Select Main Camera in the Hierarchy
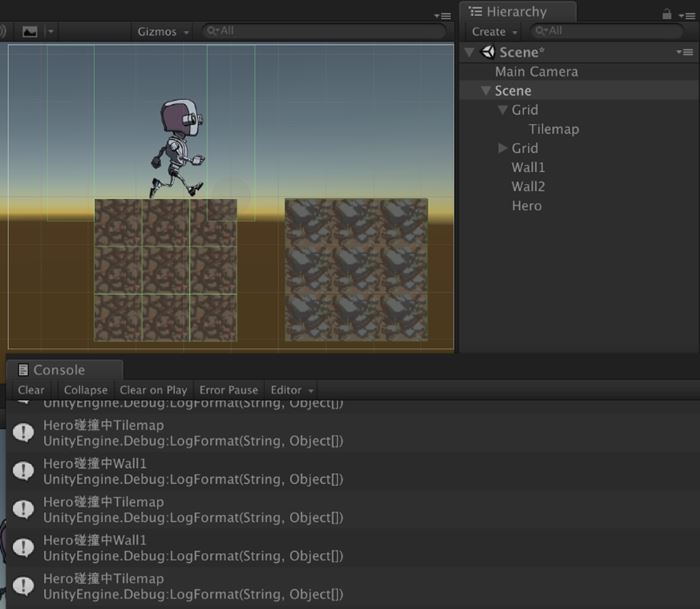 coord(536,71)
